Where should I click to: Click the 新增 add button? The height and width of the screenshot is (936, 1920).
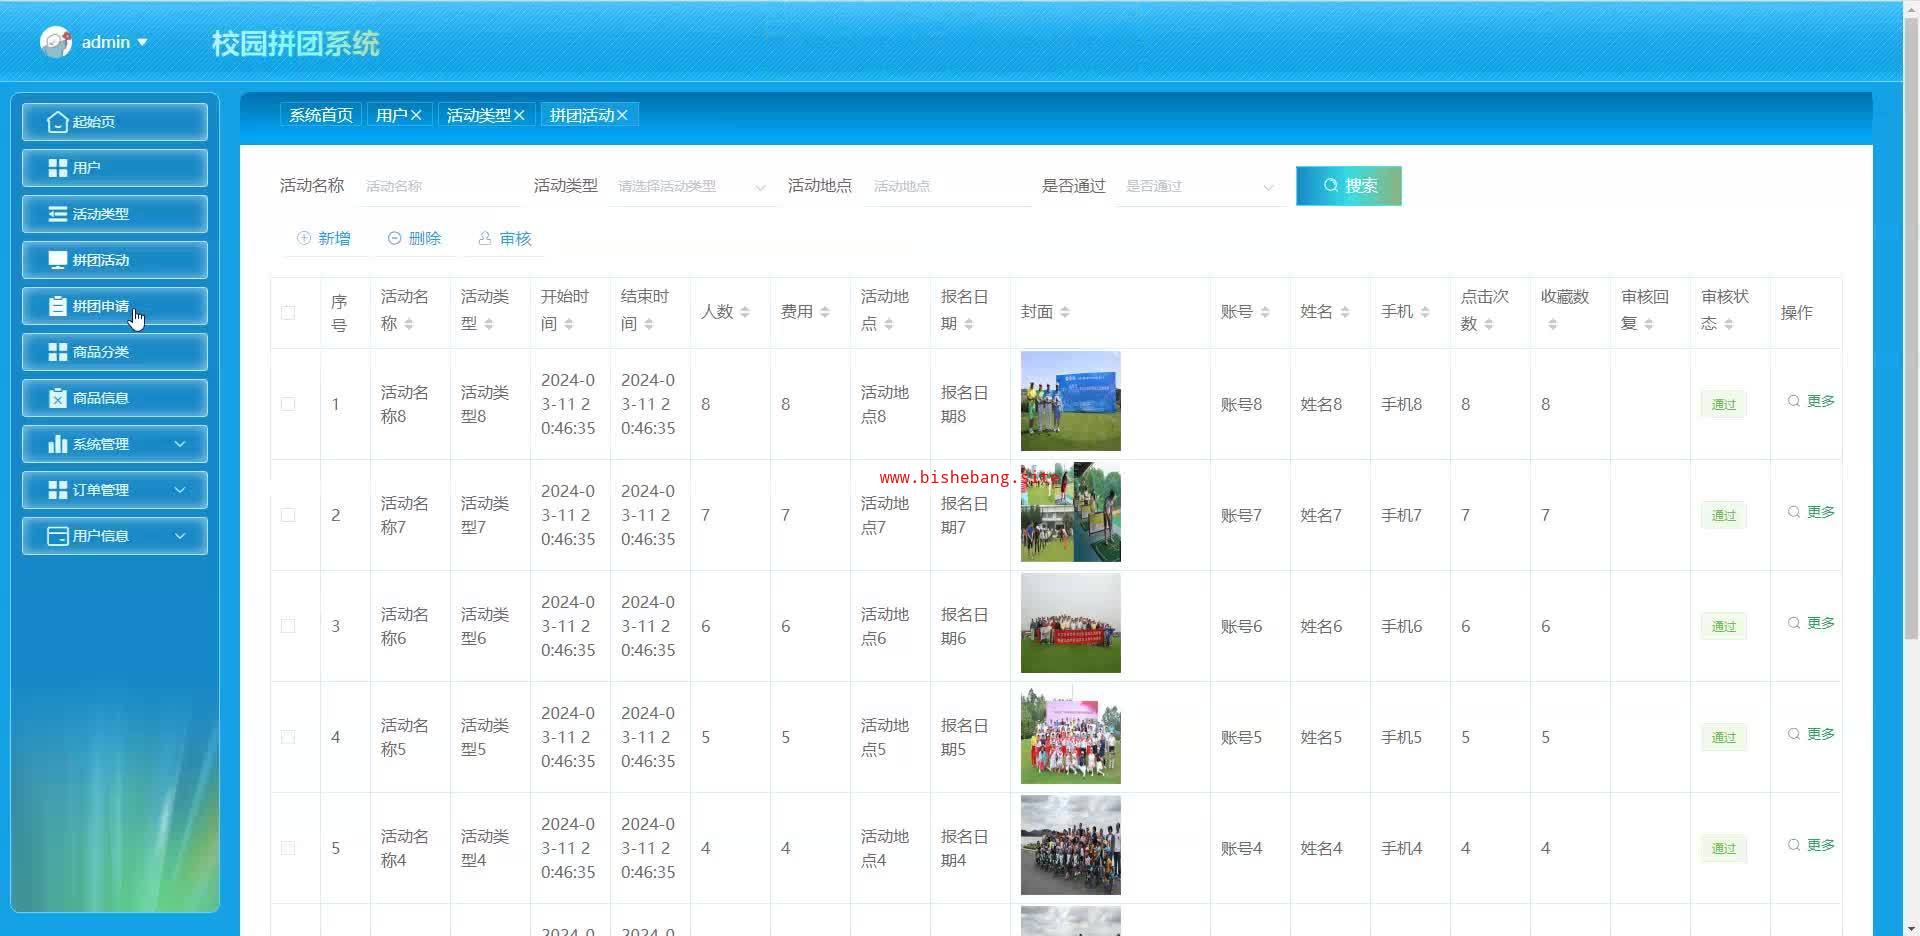click(324, 239)
